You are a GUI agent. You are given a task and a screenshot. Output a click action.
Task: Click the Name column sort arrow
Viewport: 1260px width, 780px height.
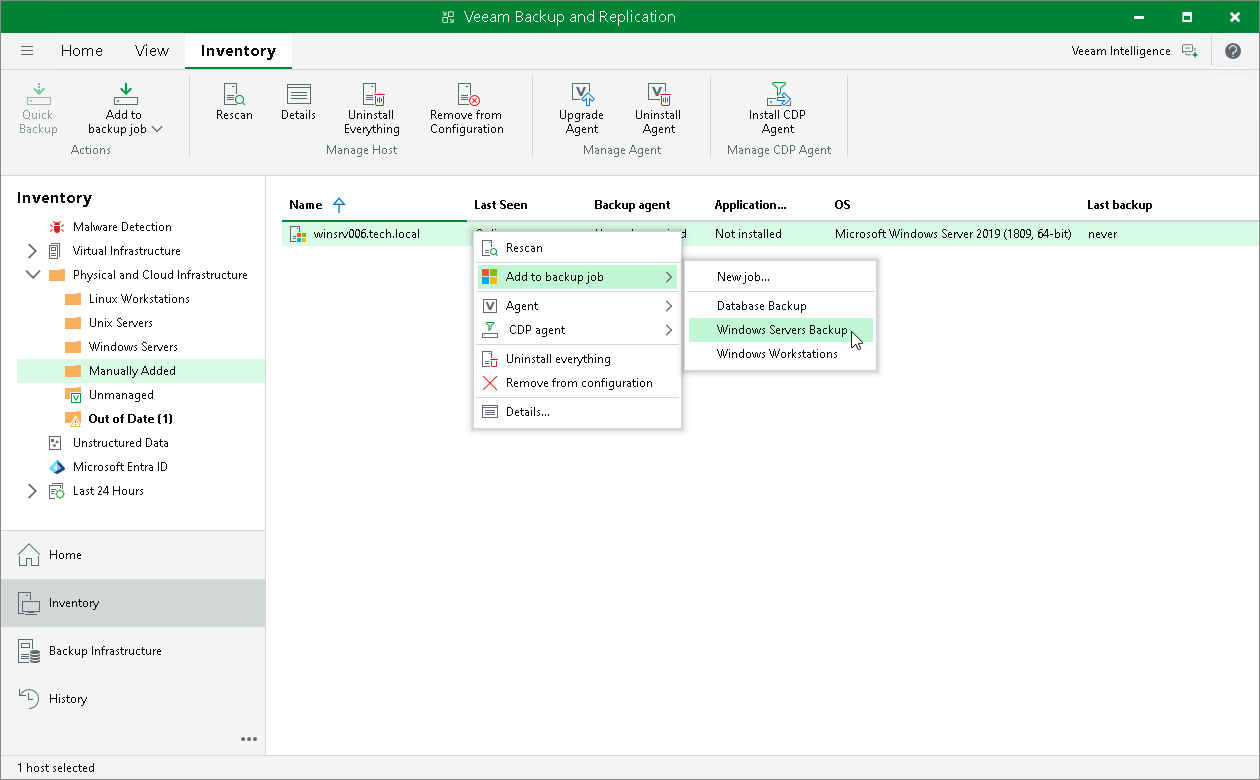[x=339, y=205]
